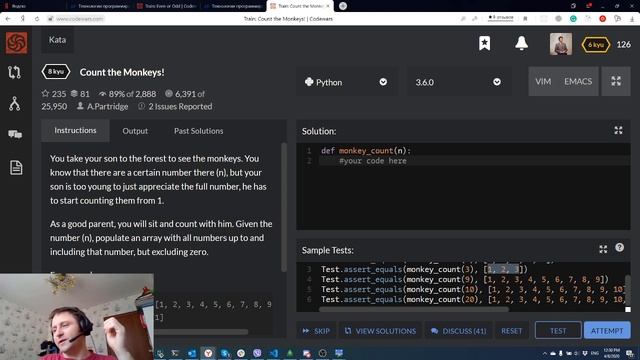Expand the Solution editor panel

tap(618, 130)
